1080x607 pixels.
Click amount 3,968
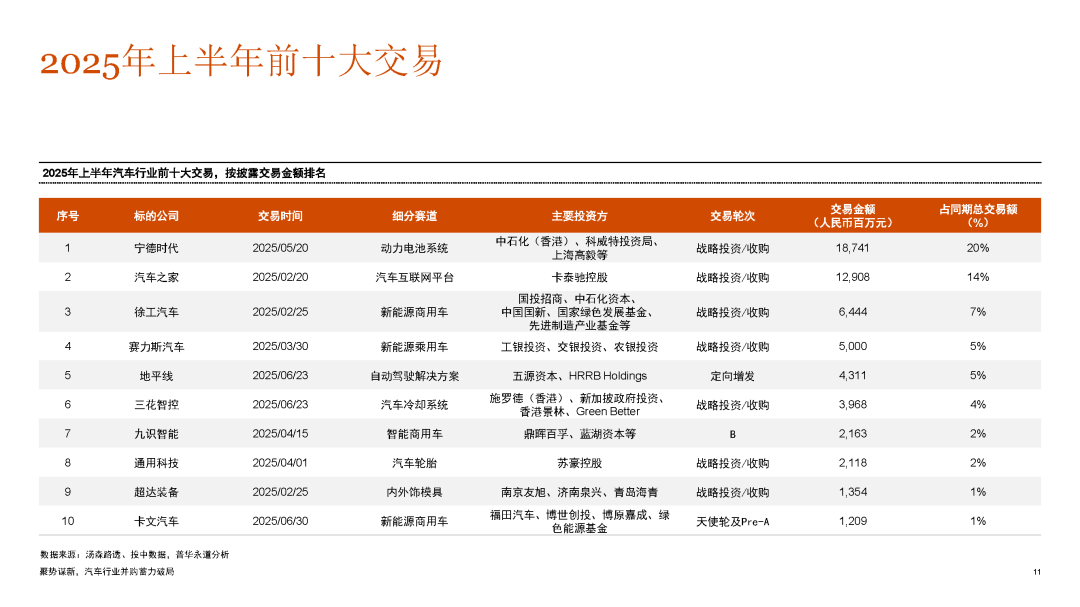pyautogui.click(x=853, y=404)
